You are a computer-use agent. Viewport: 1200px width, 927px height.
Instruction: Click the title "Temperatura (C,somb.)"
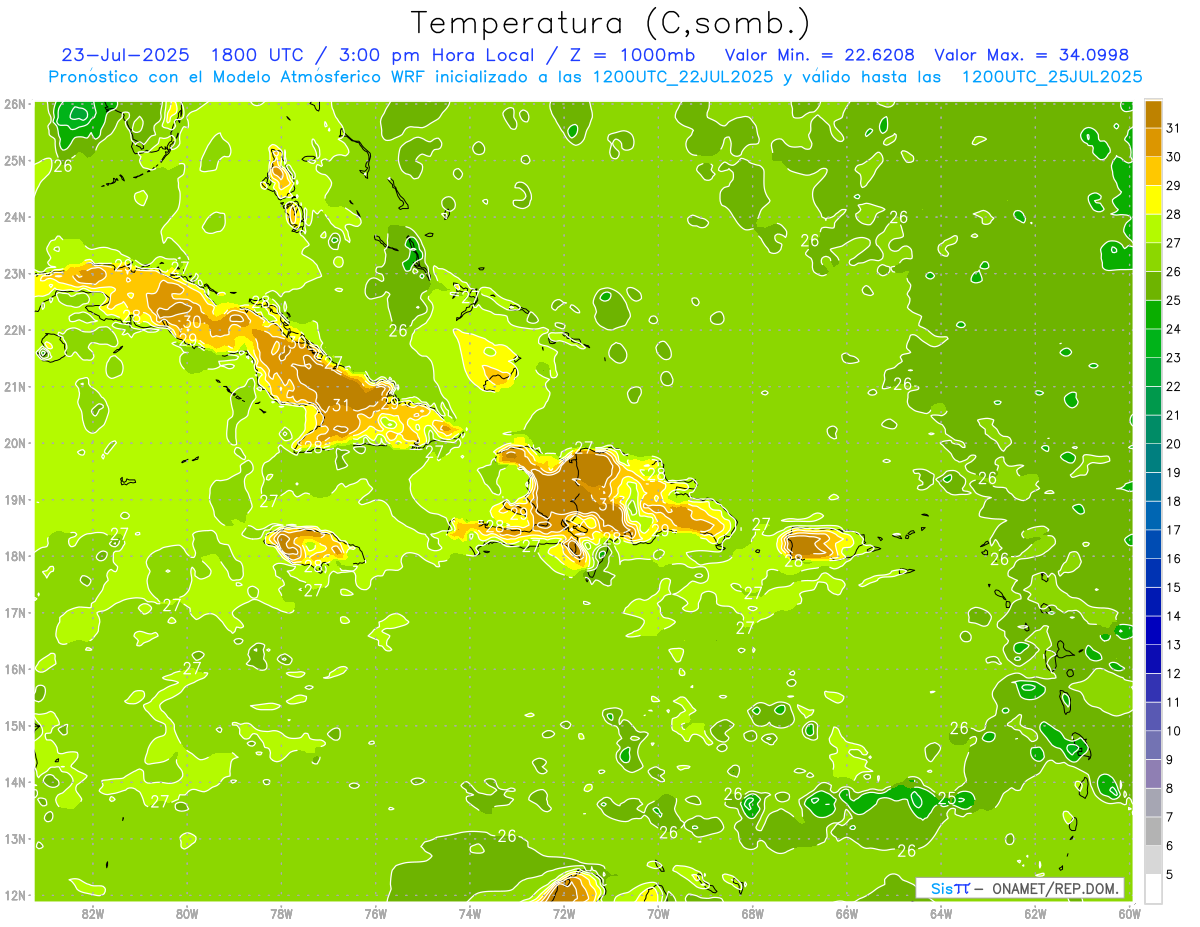[611, 24]
